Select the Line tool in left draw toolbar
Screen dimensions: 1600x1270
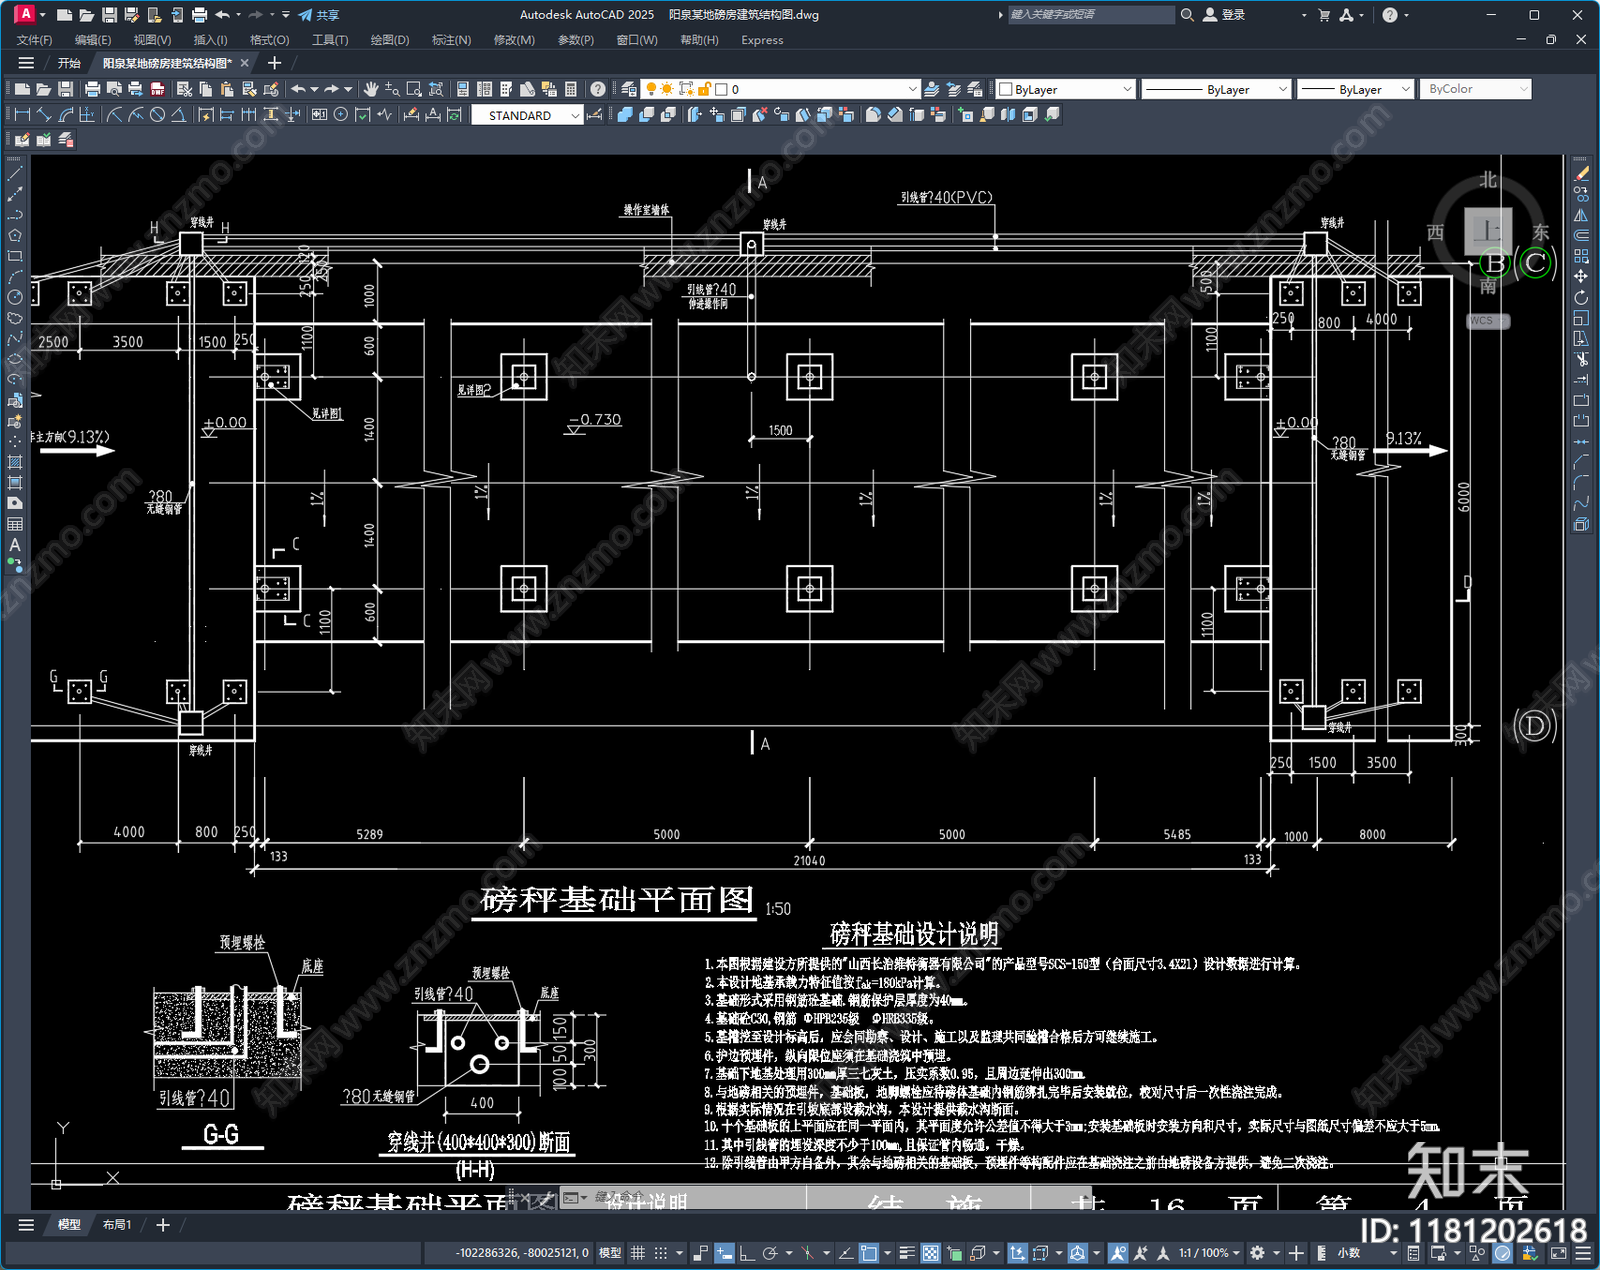15,174
